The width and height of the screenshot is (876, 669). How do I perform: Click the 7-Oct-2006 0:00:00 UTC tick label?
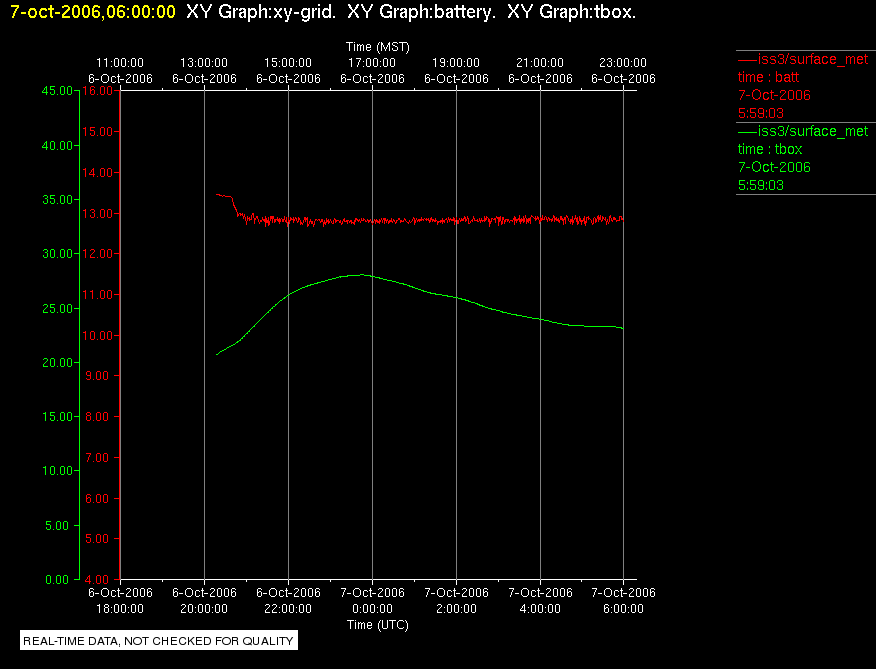click(x=373, y=600)
